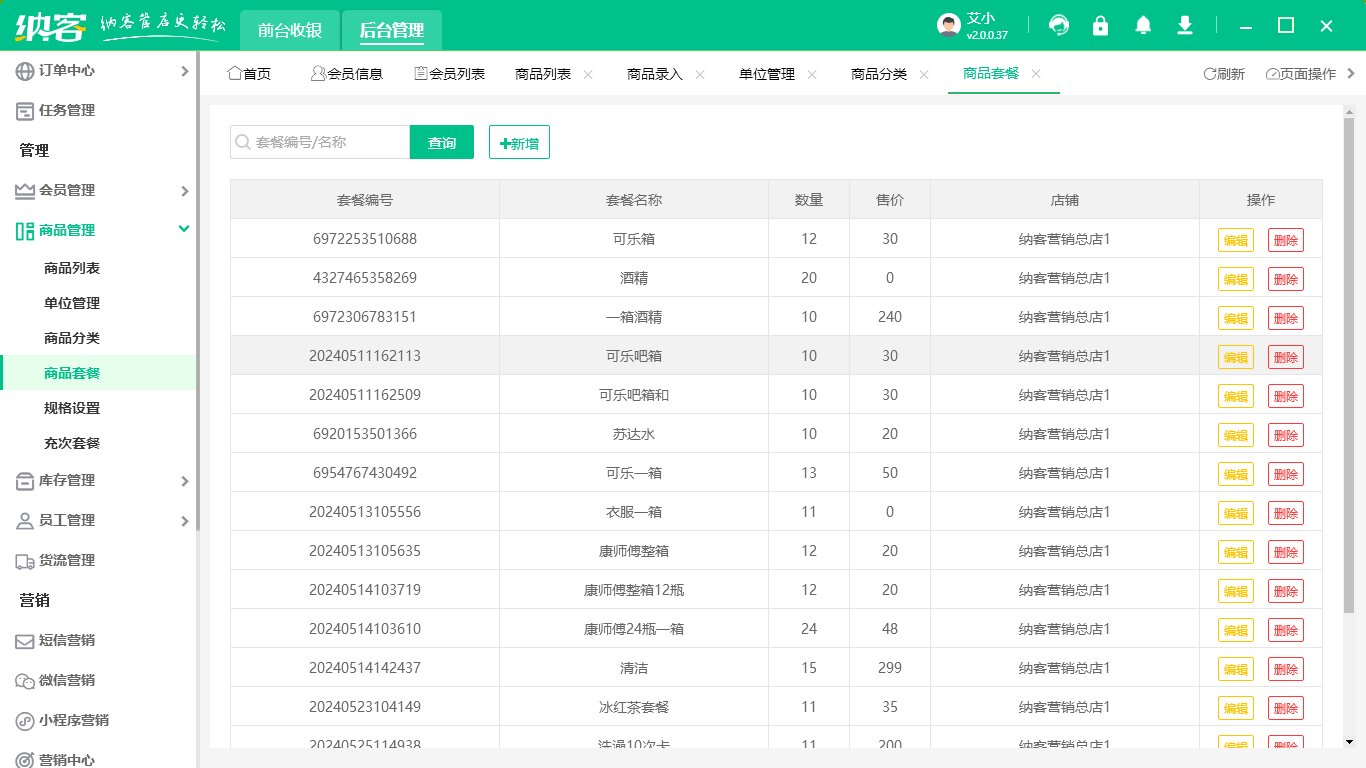Click the download icon in header
Screen dimensions: 1366x768
(1185, 25)
